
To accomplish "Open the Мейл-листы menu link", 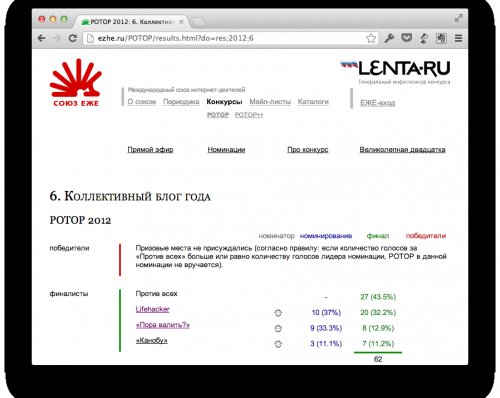I will [x=270, y=102].
